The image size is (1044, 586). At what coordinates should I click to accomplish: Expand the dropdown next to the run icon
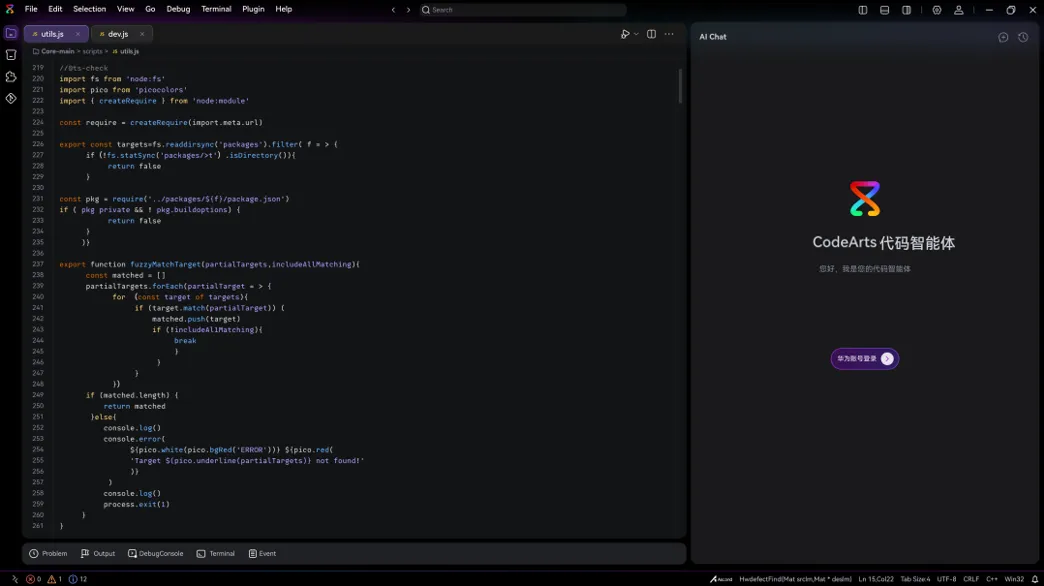636,34
